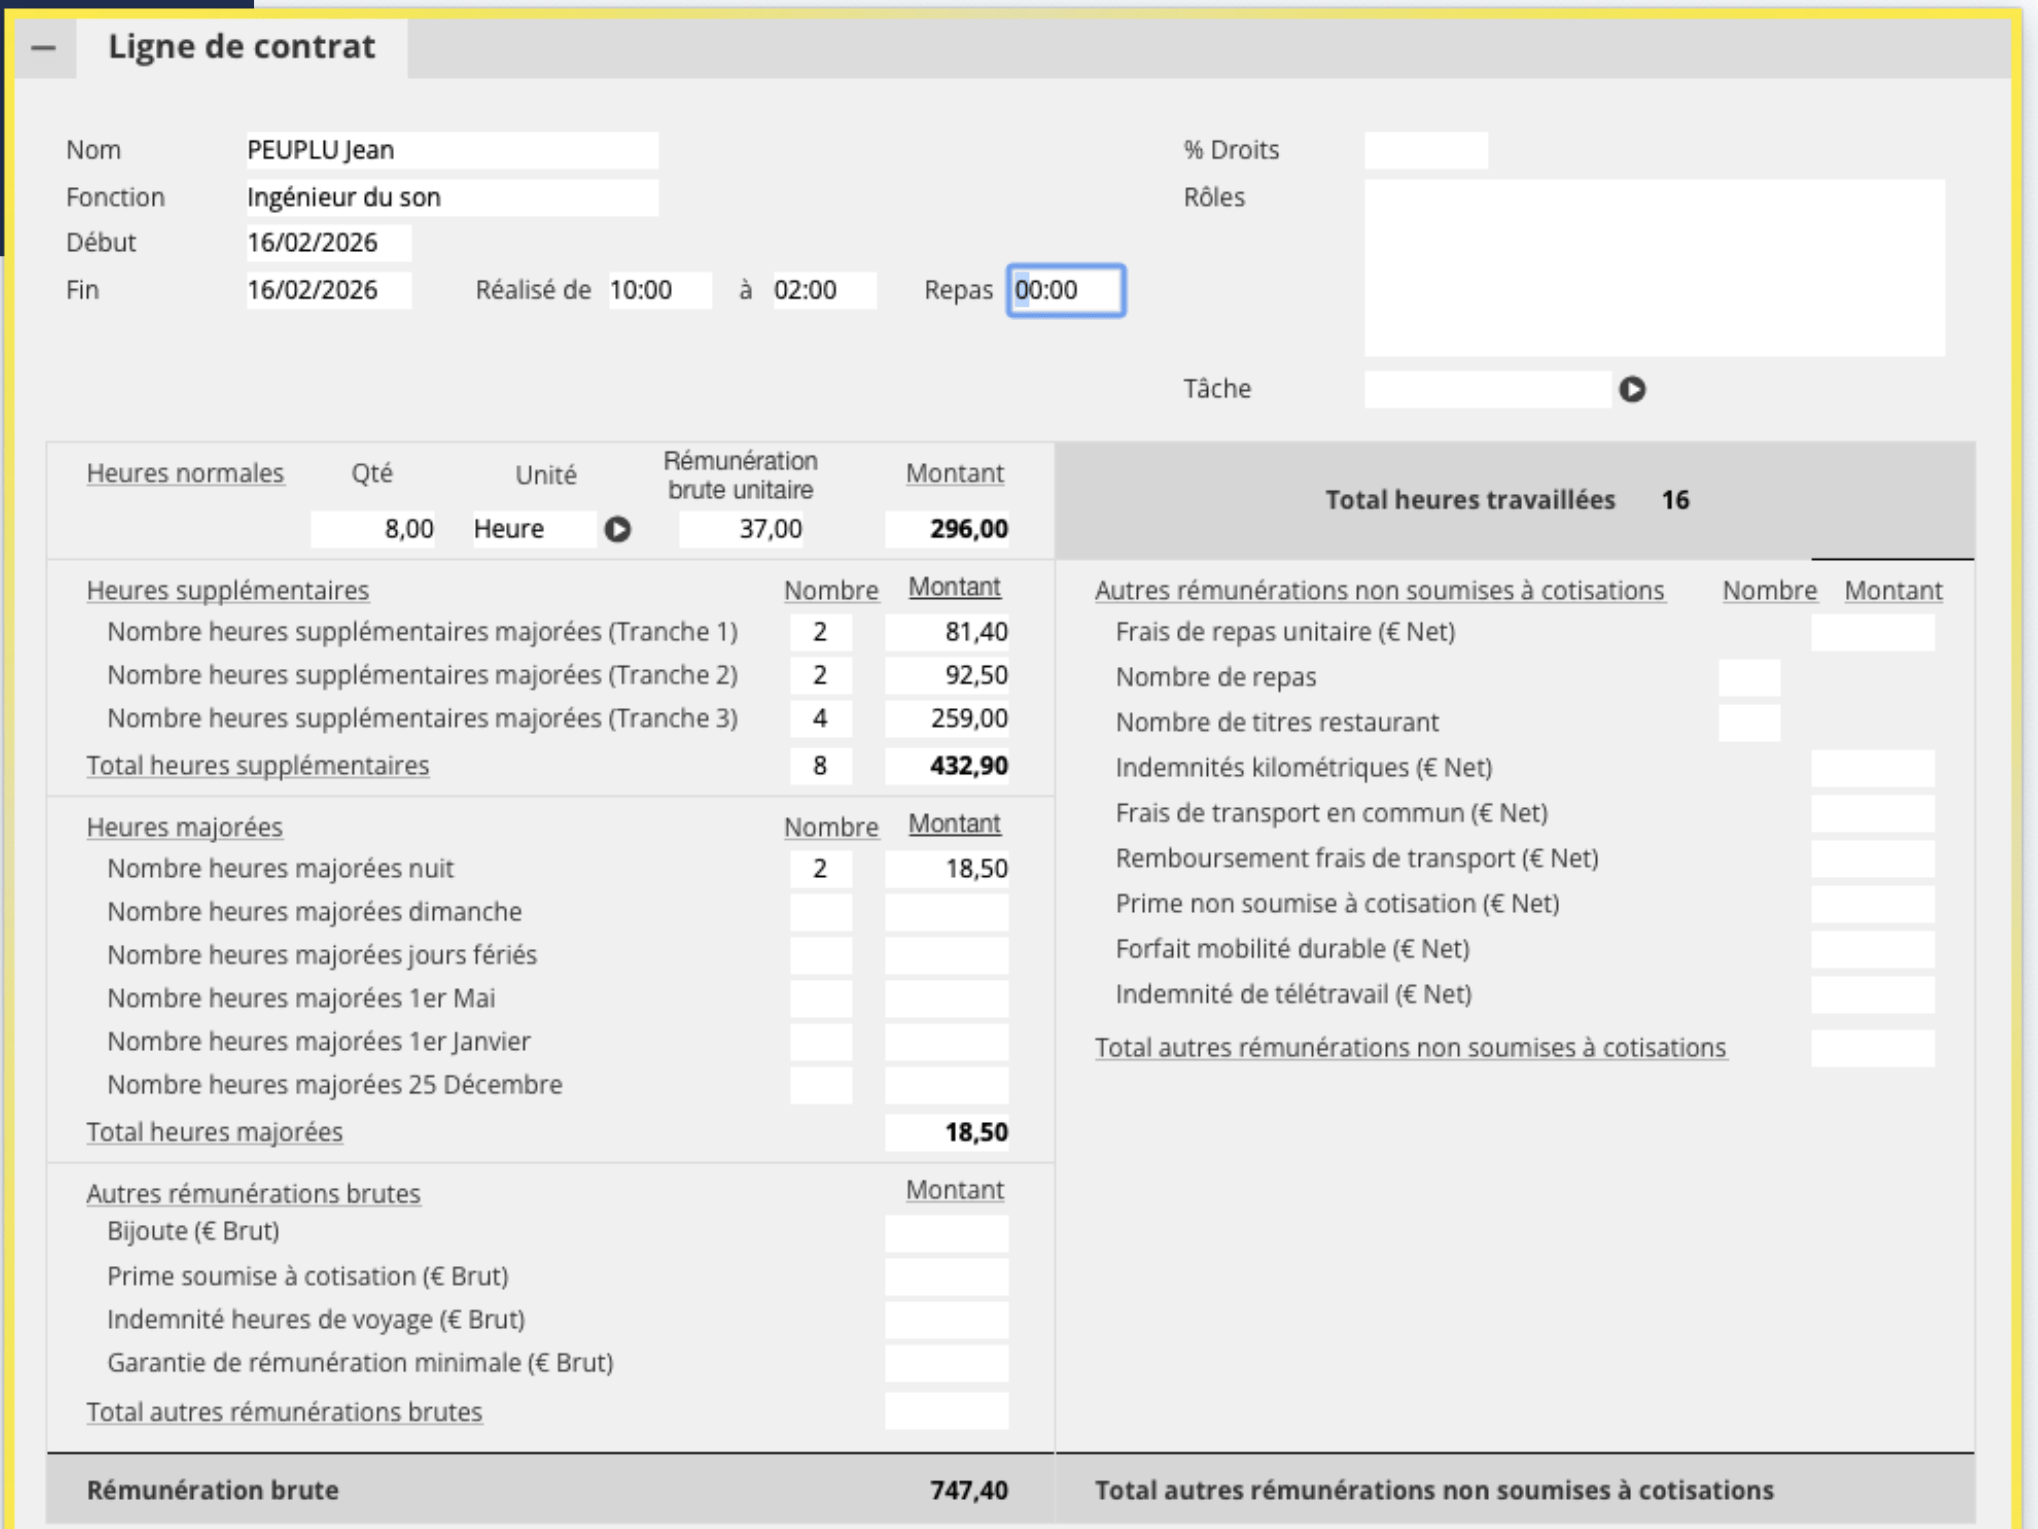Click the Réalisé de start time 10:00
The image size is (2038, 1529).
pyautogui.click(x=659, y=290)
